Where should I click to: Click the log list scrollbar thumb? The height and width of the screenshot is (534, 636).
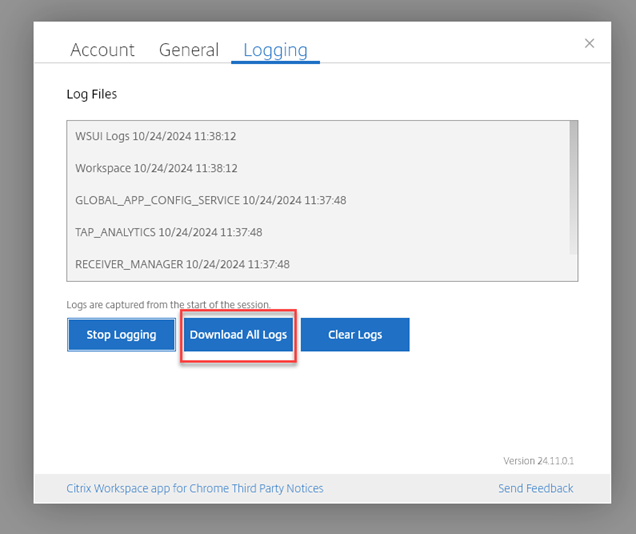[x=573, y=187]
